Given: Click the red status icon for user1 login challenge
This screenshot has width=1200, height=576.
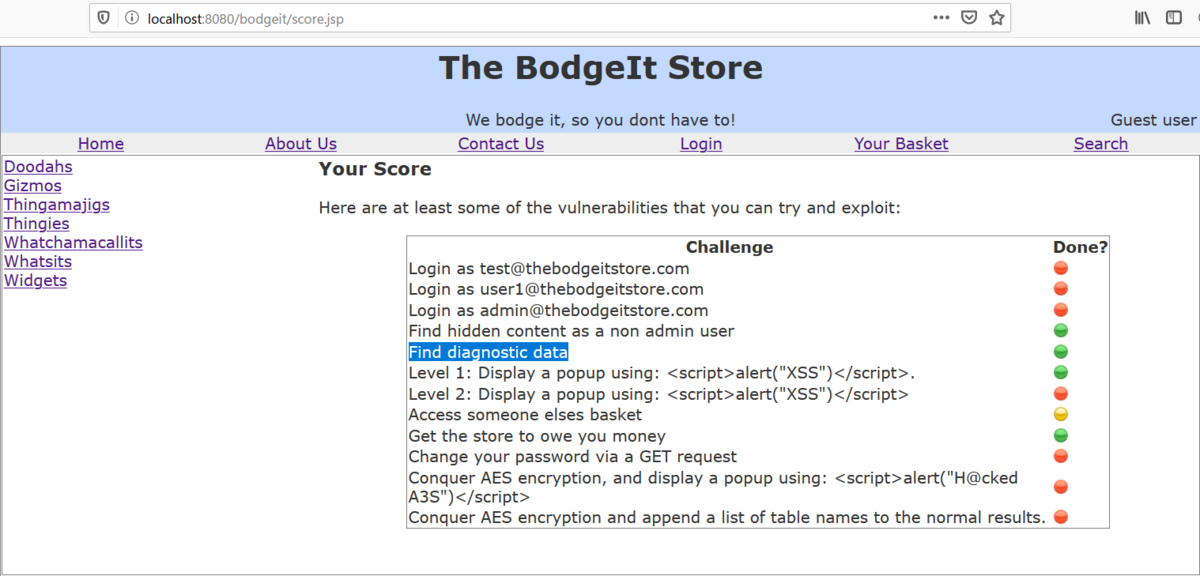Looking at the screenshot, I should point(1061,289).
